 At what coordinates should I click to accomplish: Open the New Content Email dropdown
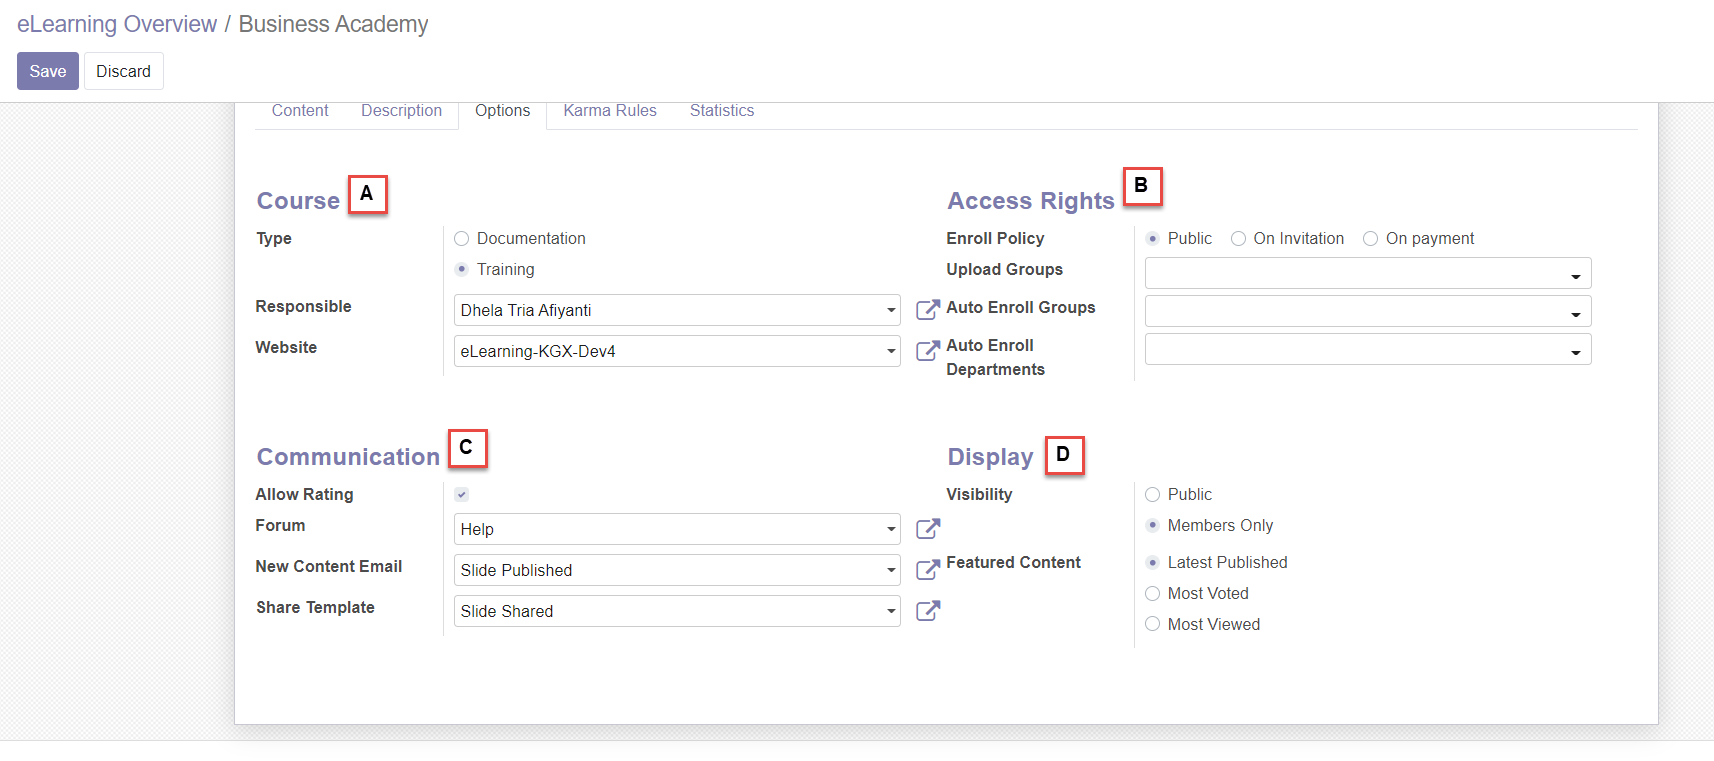tap(677, 570)
